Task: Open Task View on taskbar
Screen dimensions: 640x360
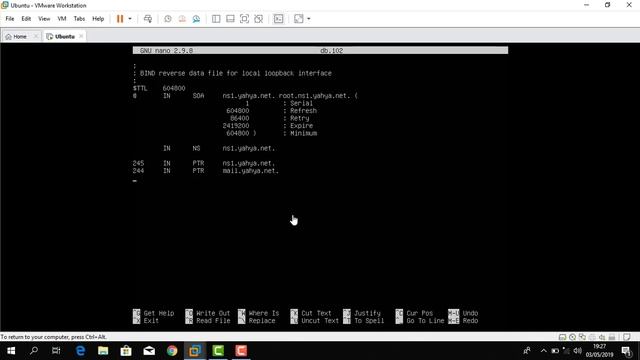Action: 56,351
